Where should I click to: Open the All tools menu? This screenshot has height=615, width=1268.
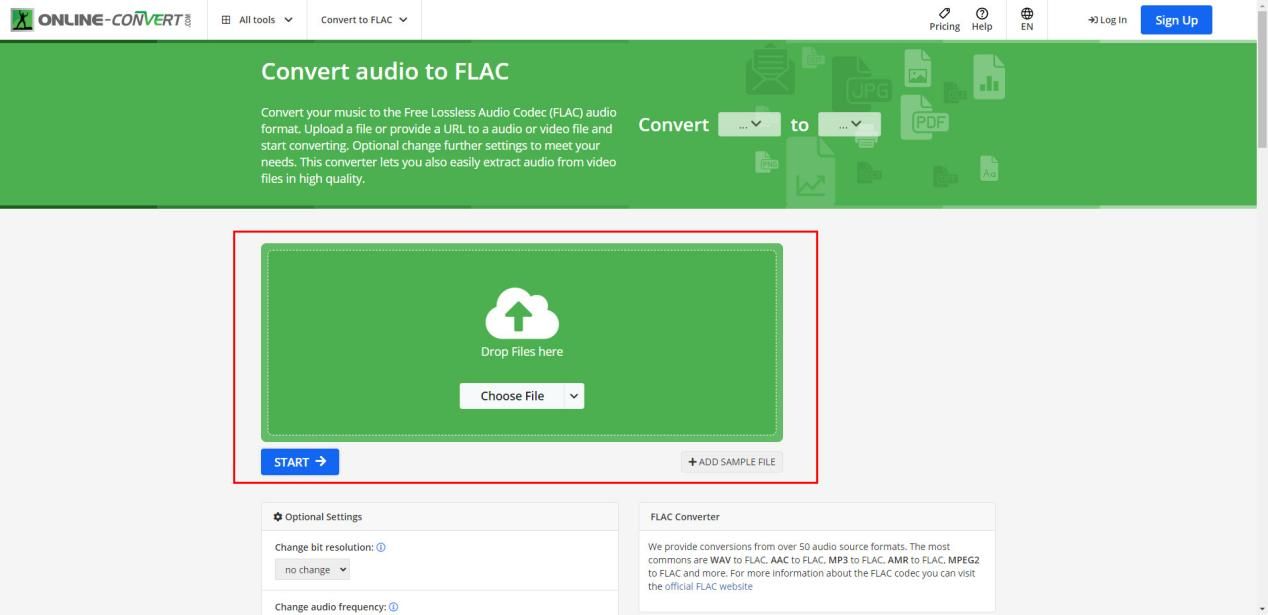coord(257,20)
